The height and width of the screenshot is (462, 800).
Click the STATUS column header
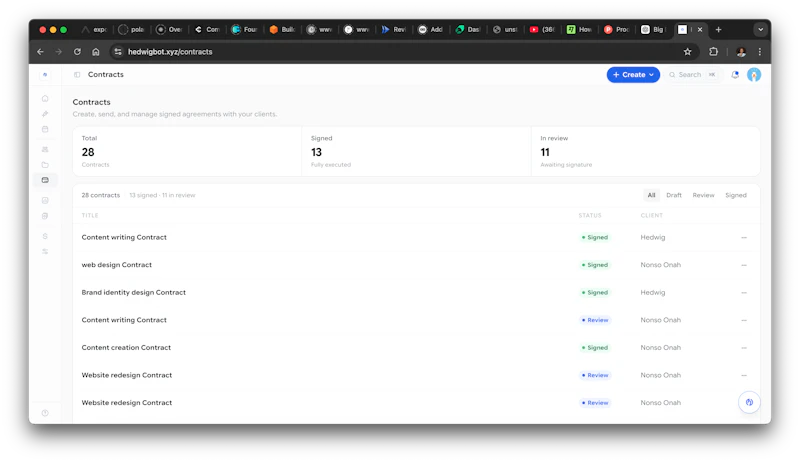click(590, 216)
